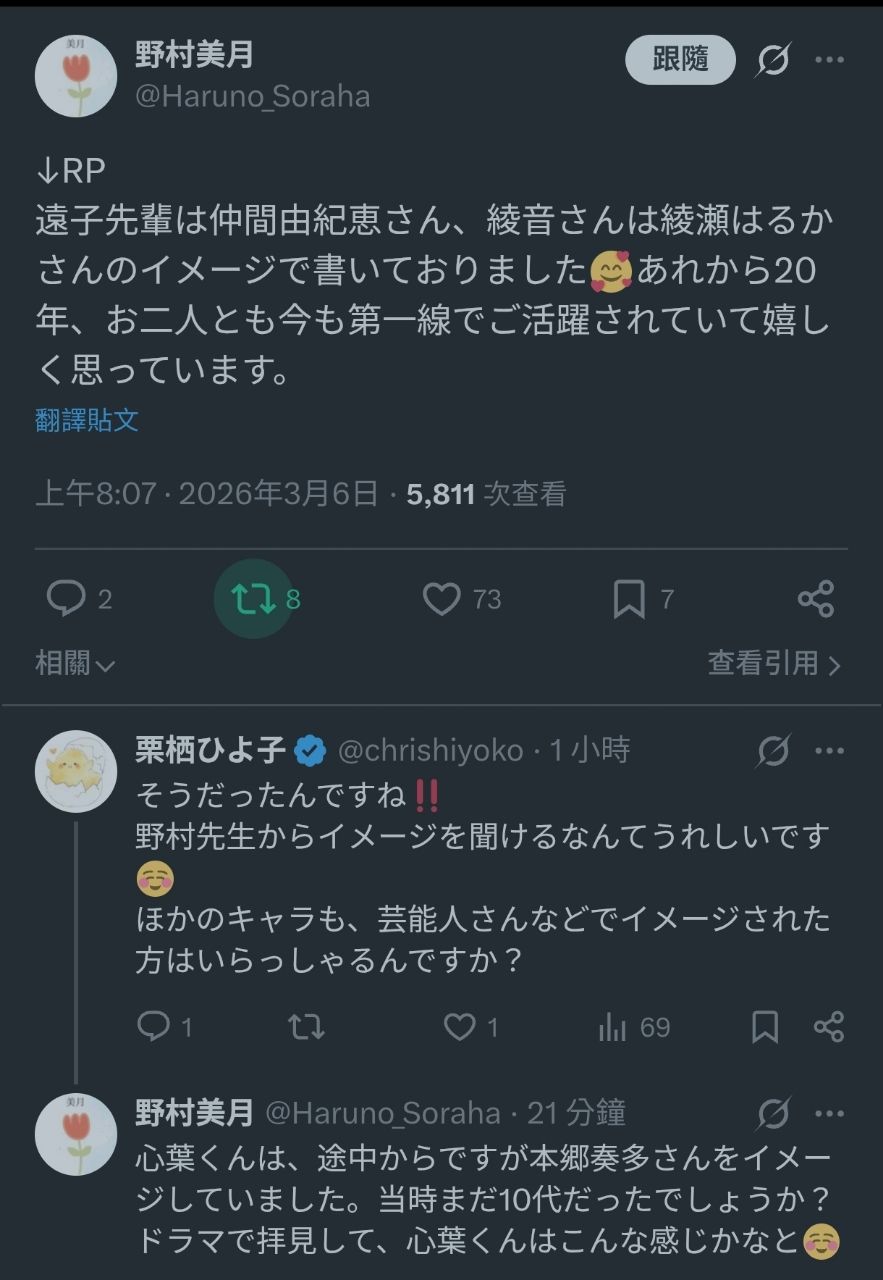Like 栗栖ひよ子's reply
883x1280 pixels.
pyautogui.click(x=459, y=1026)
